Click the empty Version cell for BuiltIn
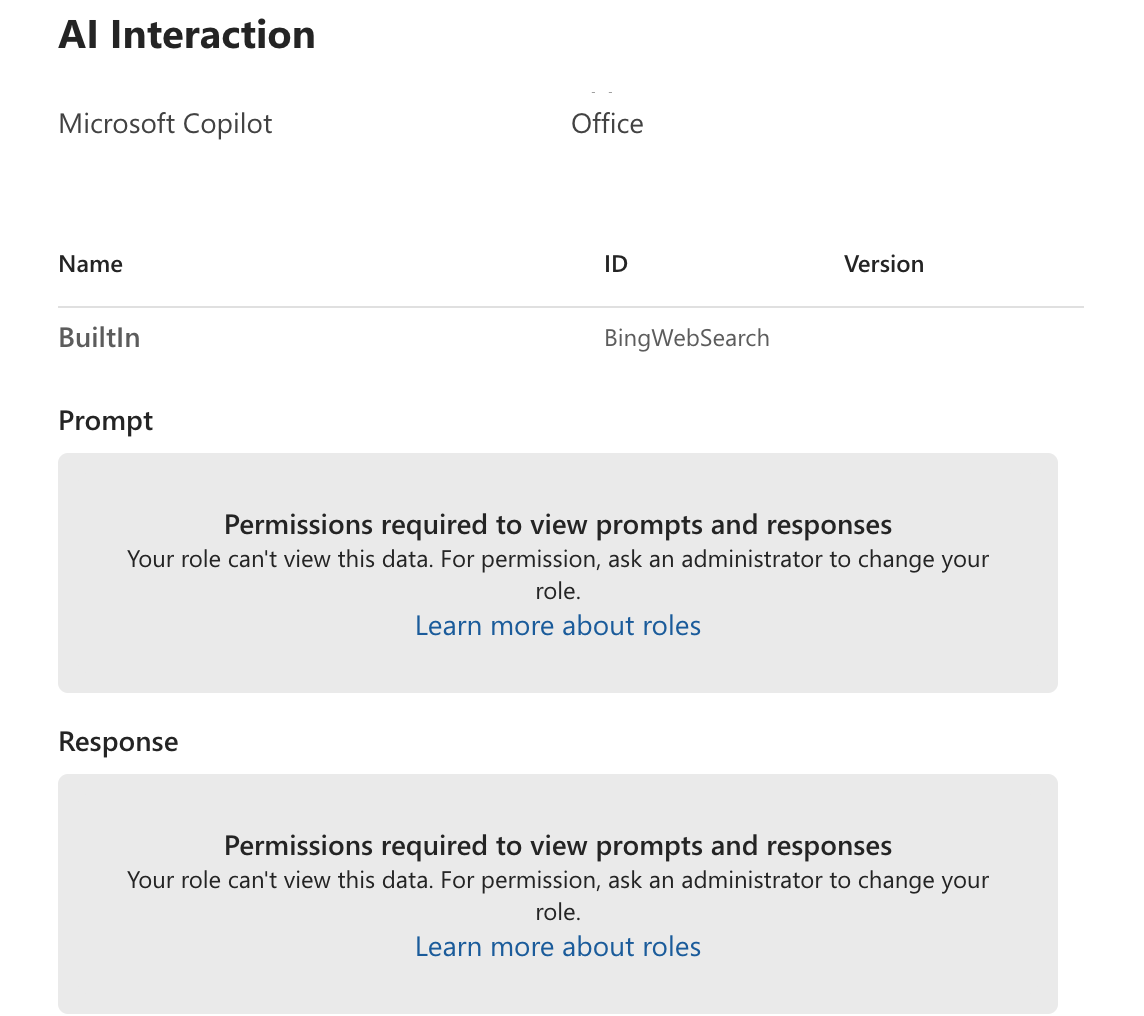The height and width of the screenshot is (1016, 1144). [x=884, y=338]
